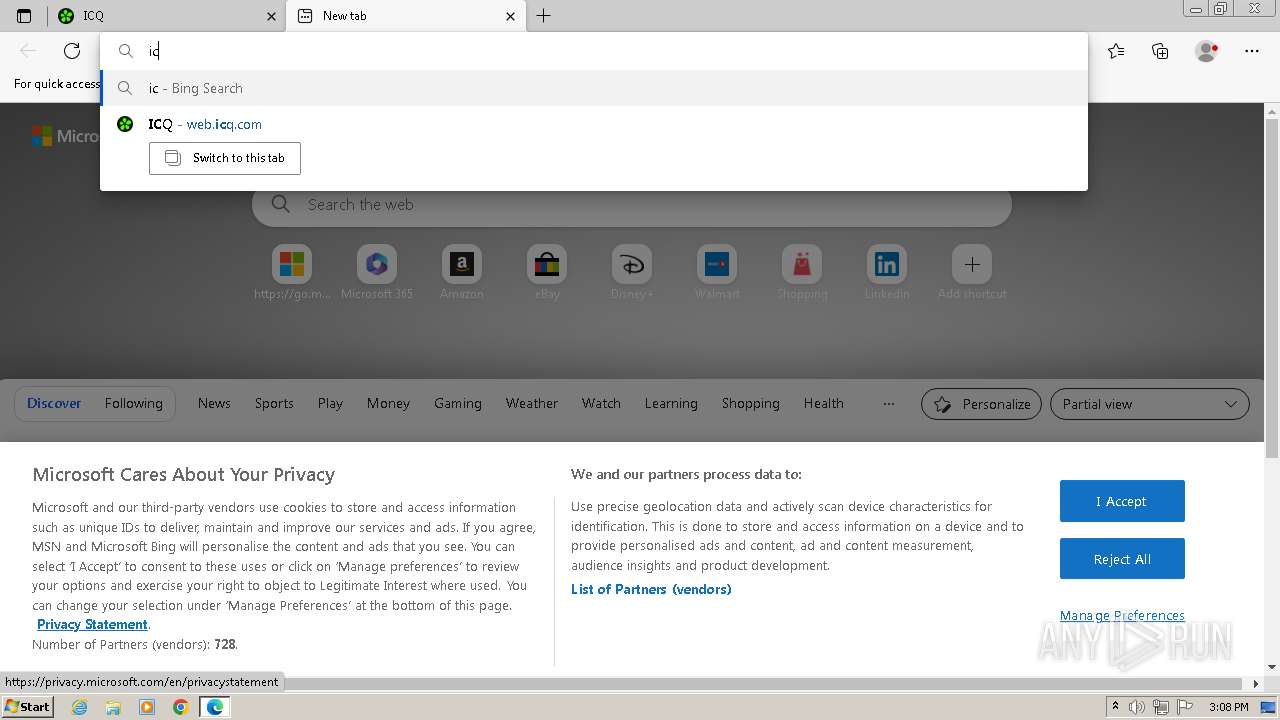Open a new tab with plus button
This screenshot has height=720, width=1280.
543,16
